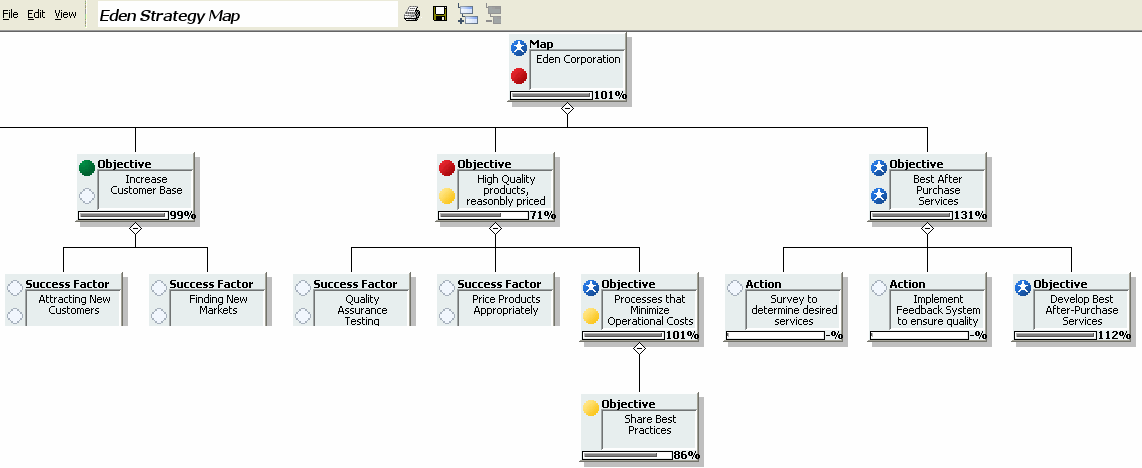Click Eden Corporation 101% progress bar
The height and width of the screenshot is (468, 1142).
[551, 95]
